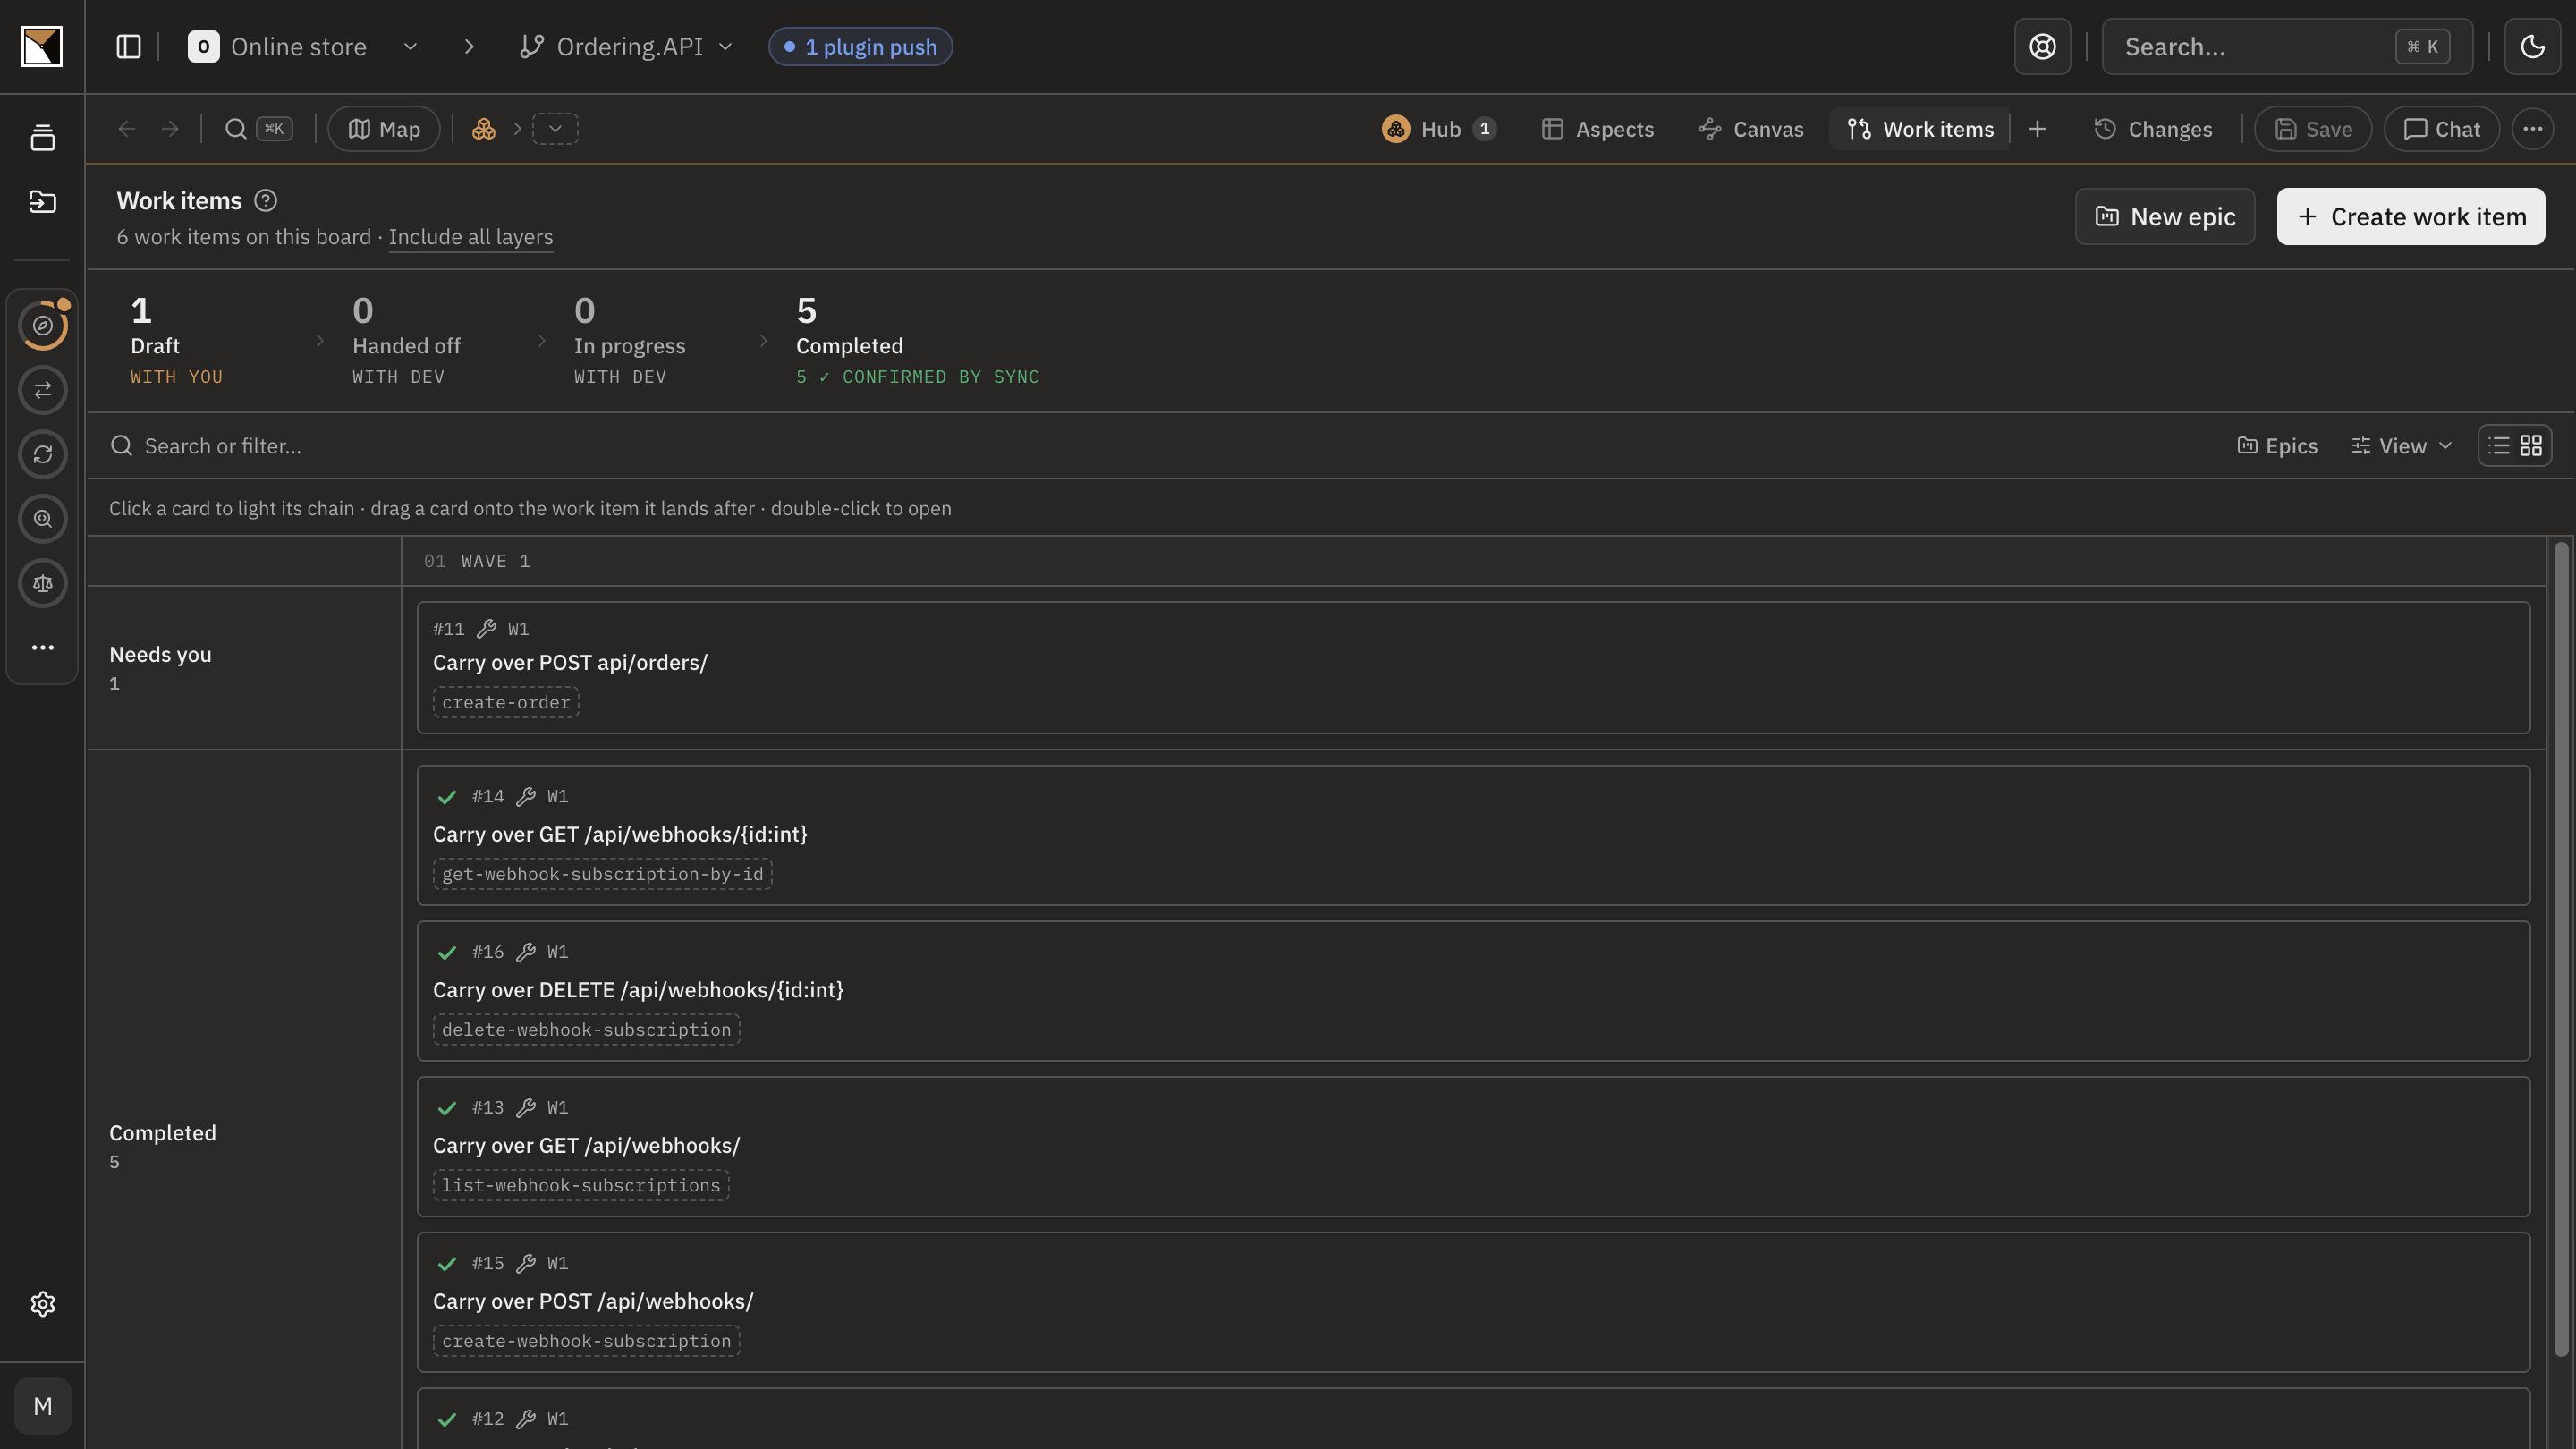
Task: Open the Chat panel
Action: coord(2441,129)
